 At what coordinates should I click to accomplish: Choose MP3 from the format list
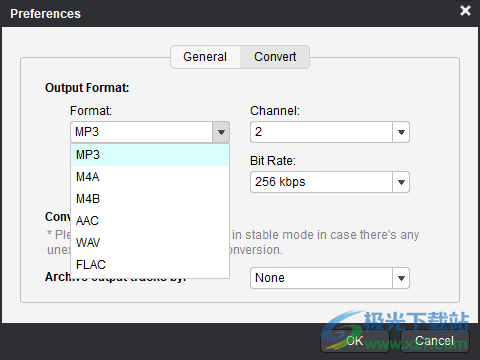pos(150,155)
